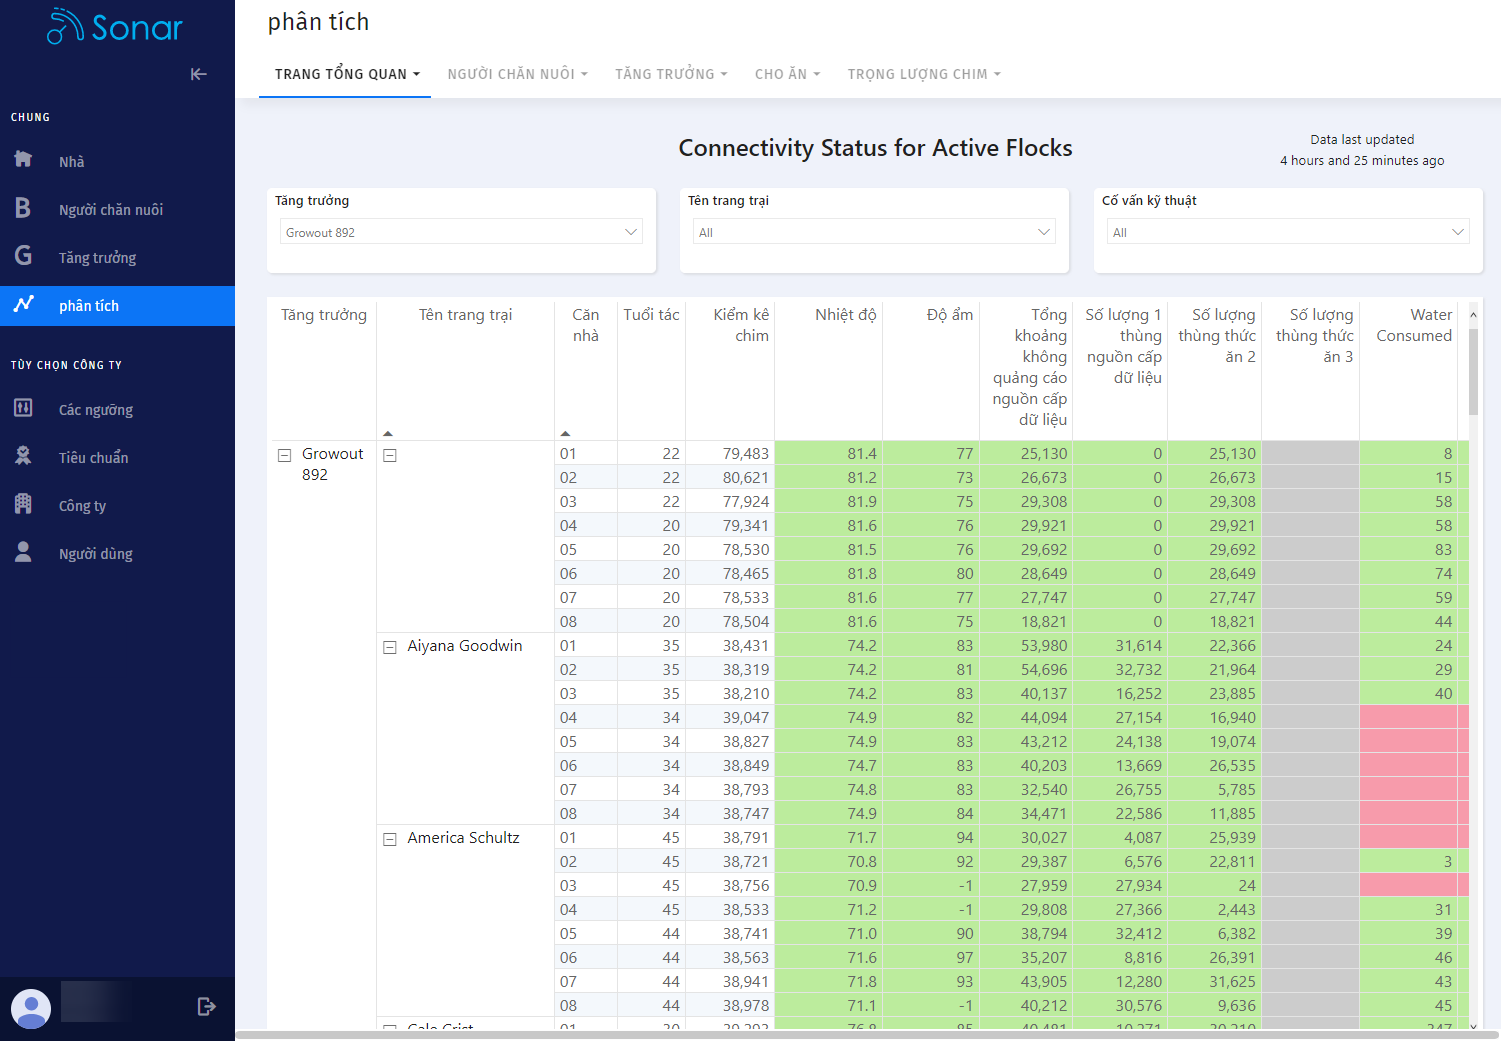This screenshot has width=1501, height=1041.
Task: Open CHO ĂN tab menu
Action: pos(787,74)
